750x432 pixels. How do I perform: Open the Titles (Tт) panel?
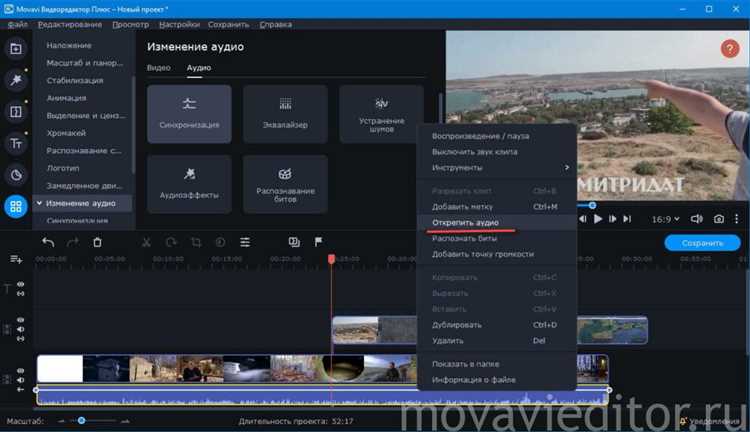coord(16,143)
